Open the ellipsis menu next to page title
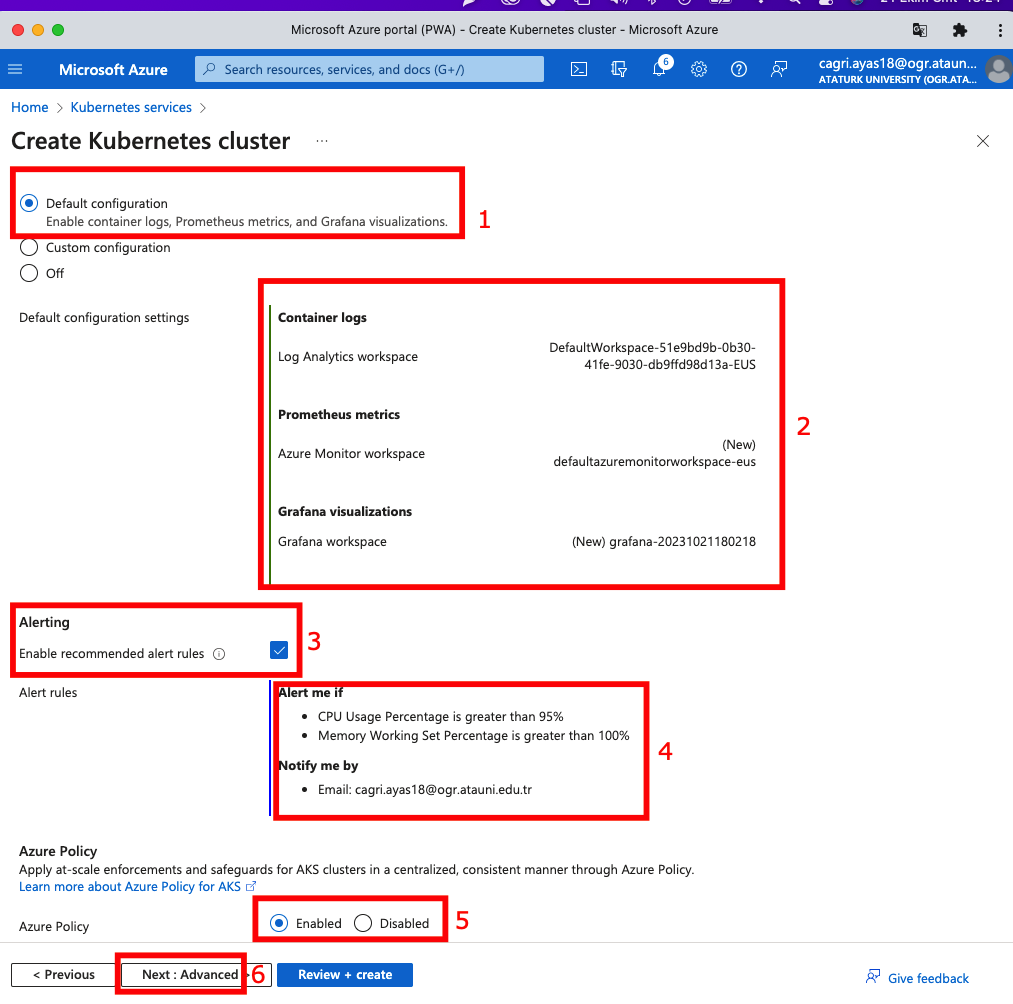 (322, 141)
